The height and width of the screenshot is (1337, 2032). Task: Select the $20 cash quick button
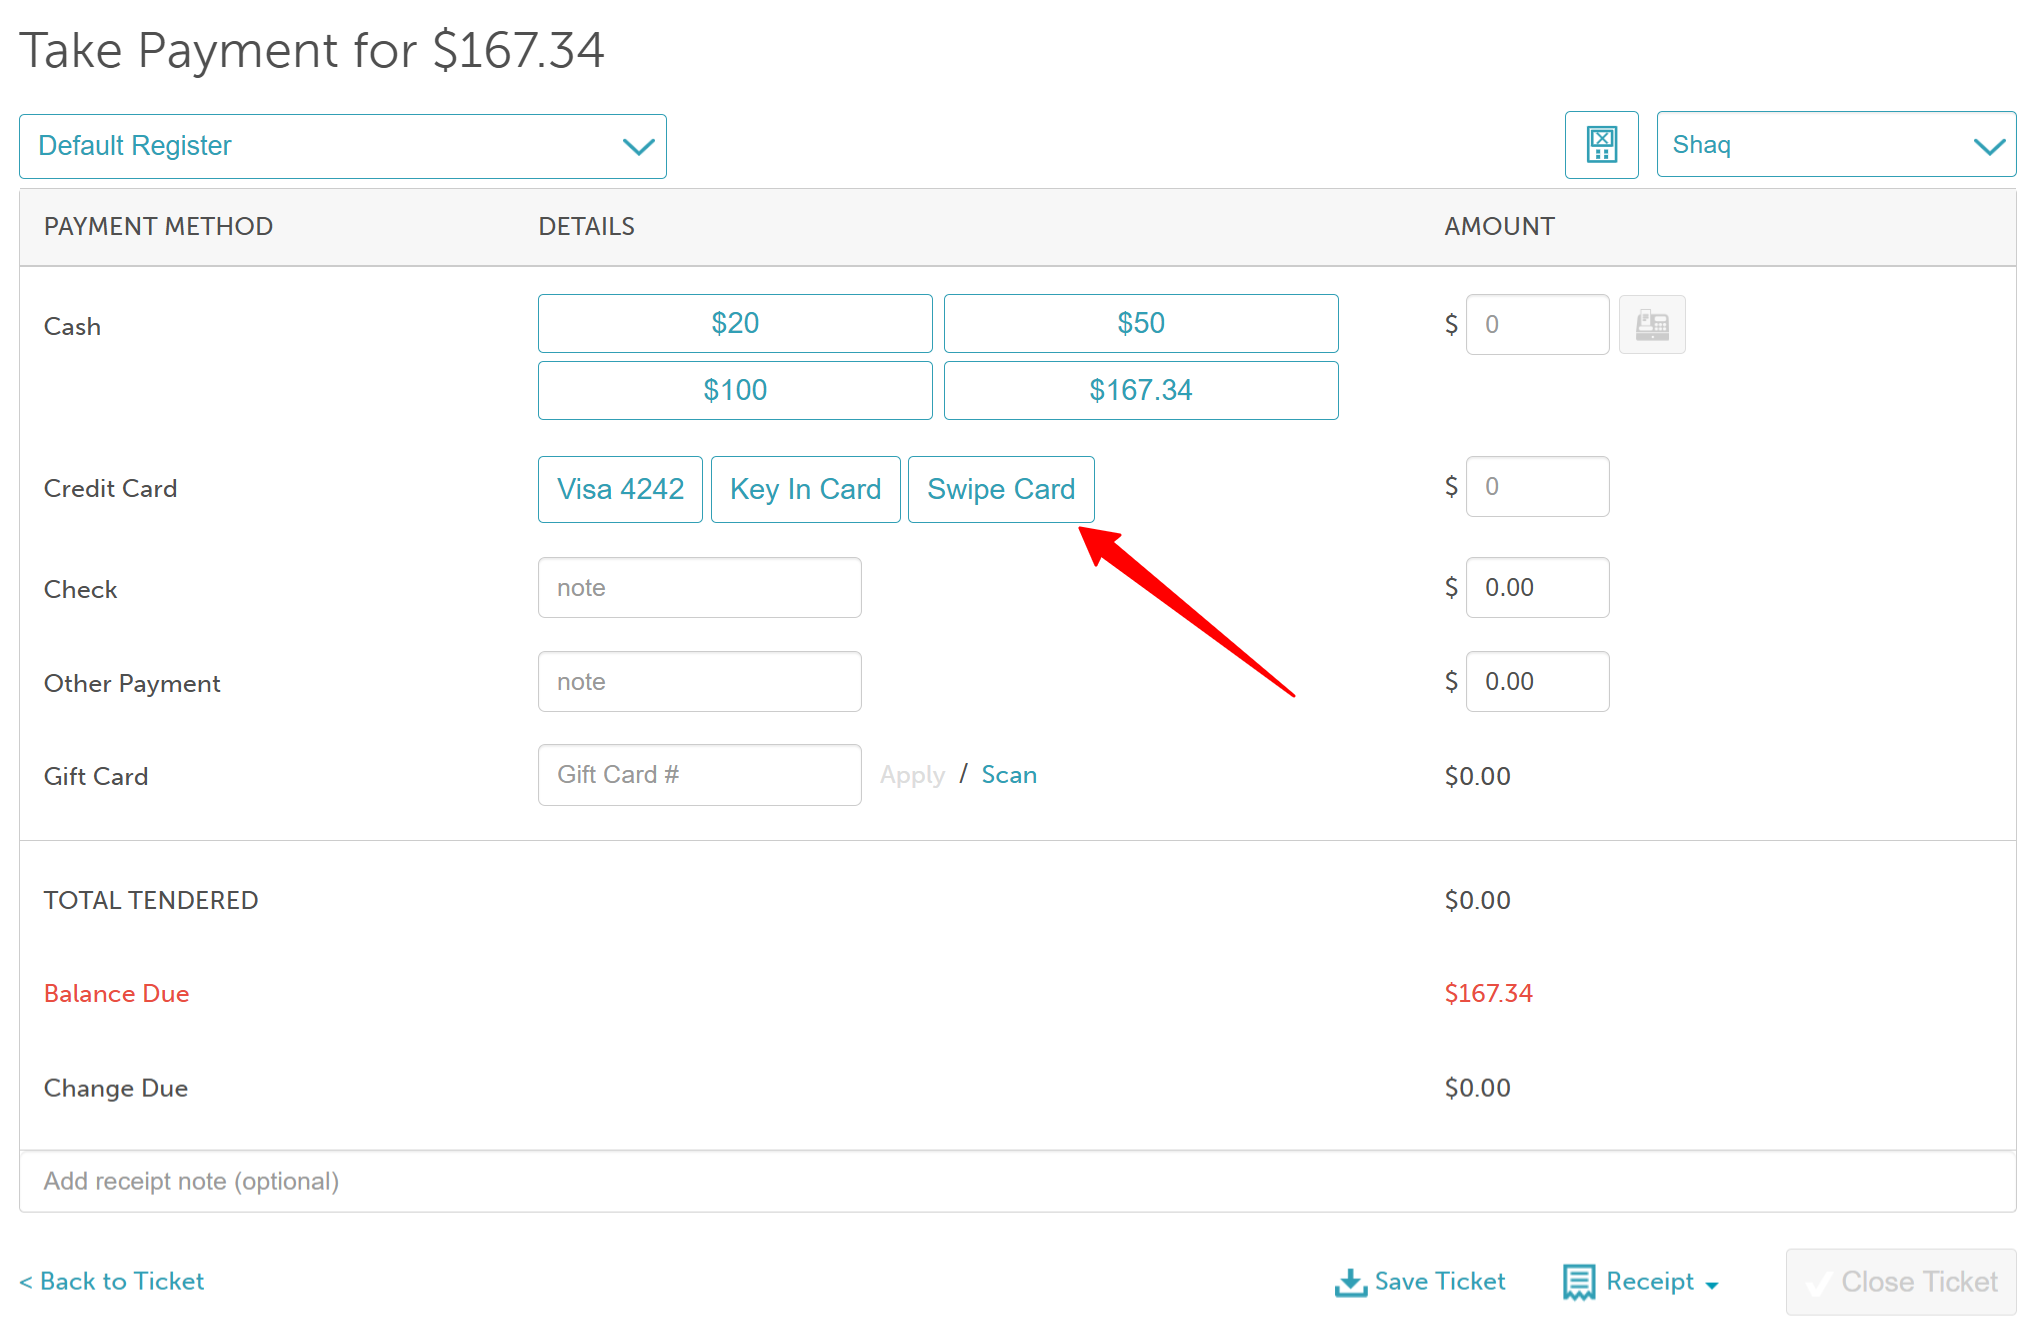[735, 323]
